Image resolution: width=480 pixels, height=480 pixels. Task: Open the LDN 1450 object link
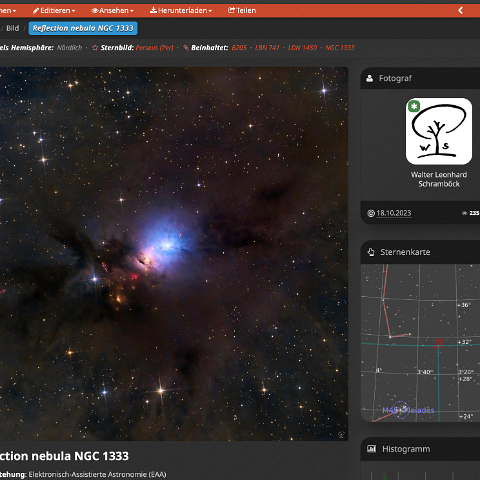[x=302, y=48]
